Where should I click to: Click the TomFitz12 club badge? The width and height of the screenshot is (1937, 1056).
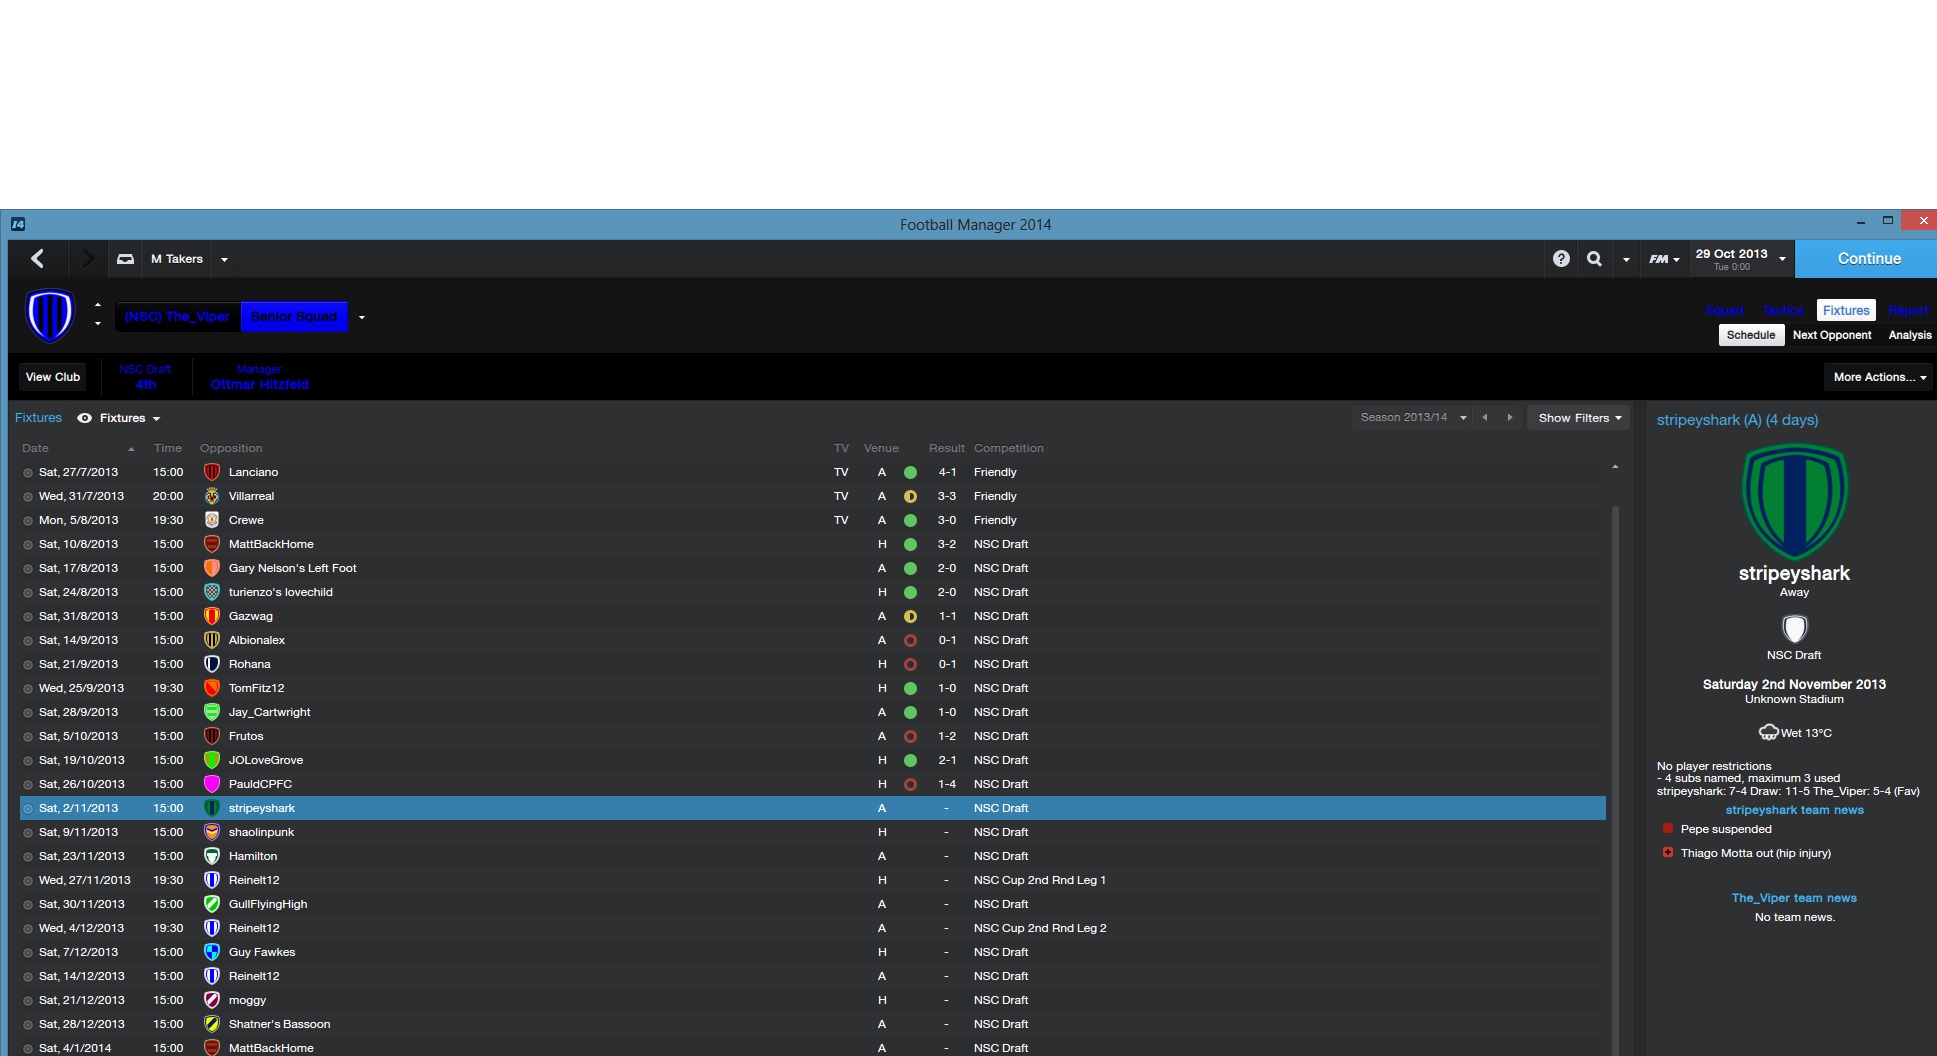(x=212, y=688)
